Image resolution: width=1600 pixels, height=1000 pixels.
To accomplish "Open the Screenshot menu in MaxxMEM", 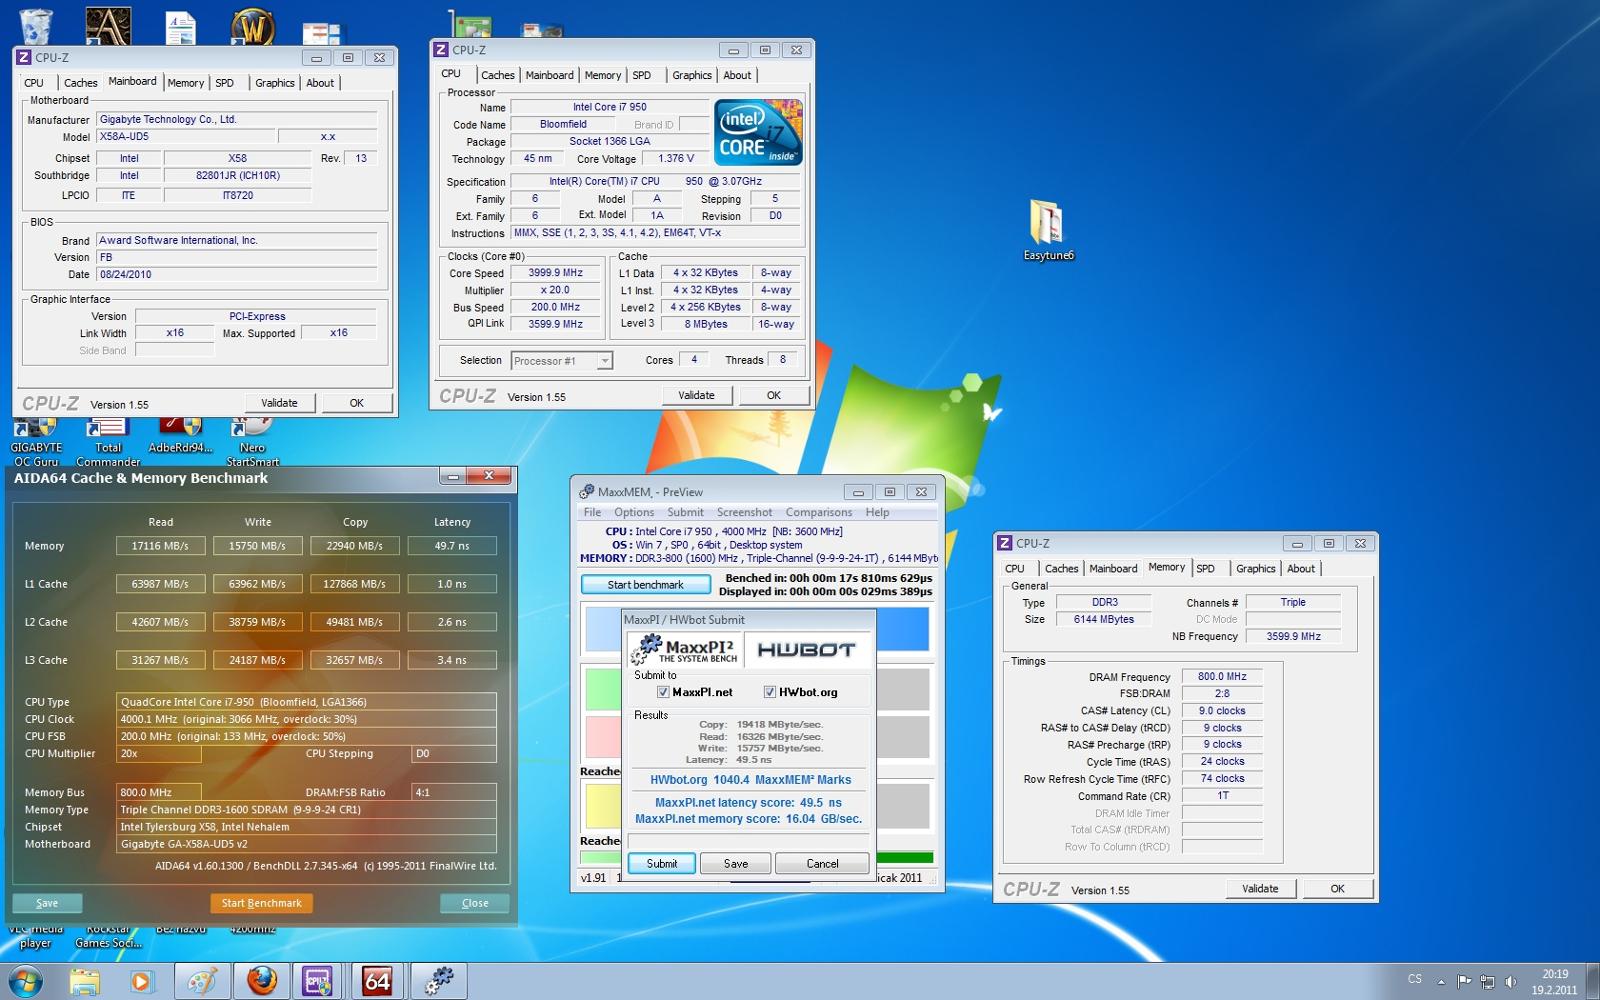I will (744, 512).
